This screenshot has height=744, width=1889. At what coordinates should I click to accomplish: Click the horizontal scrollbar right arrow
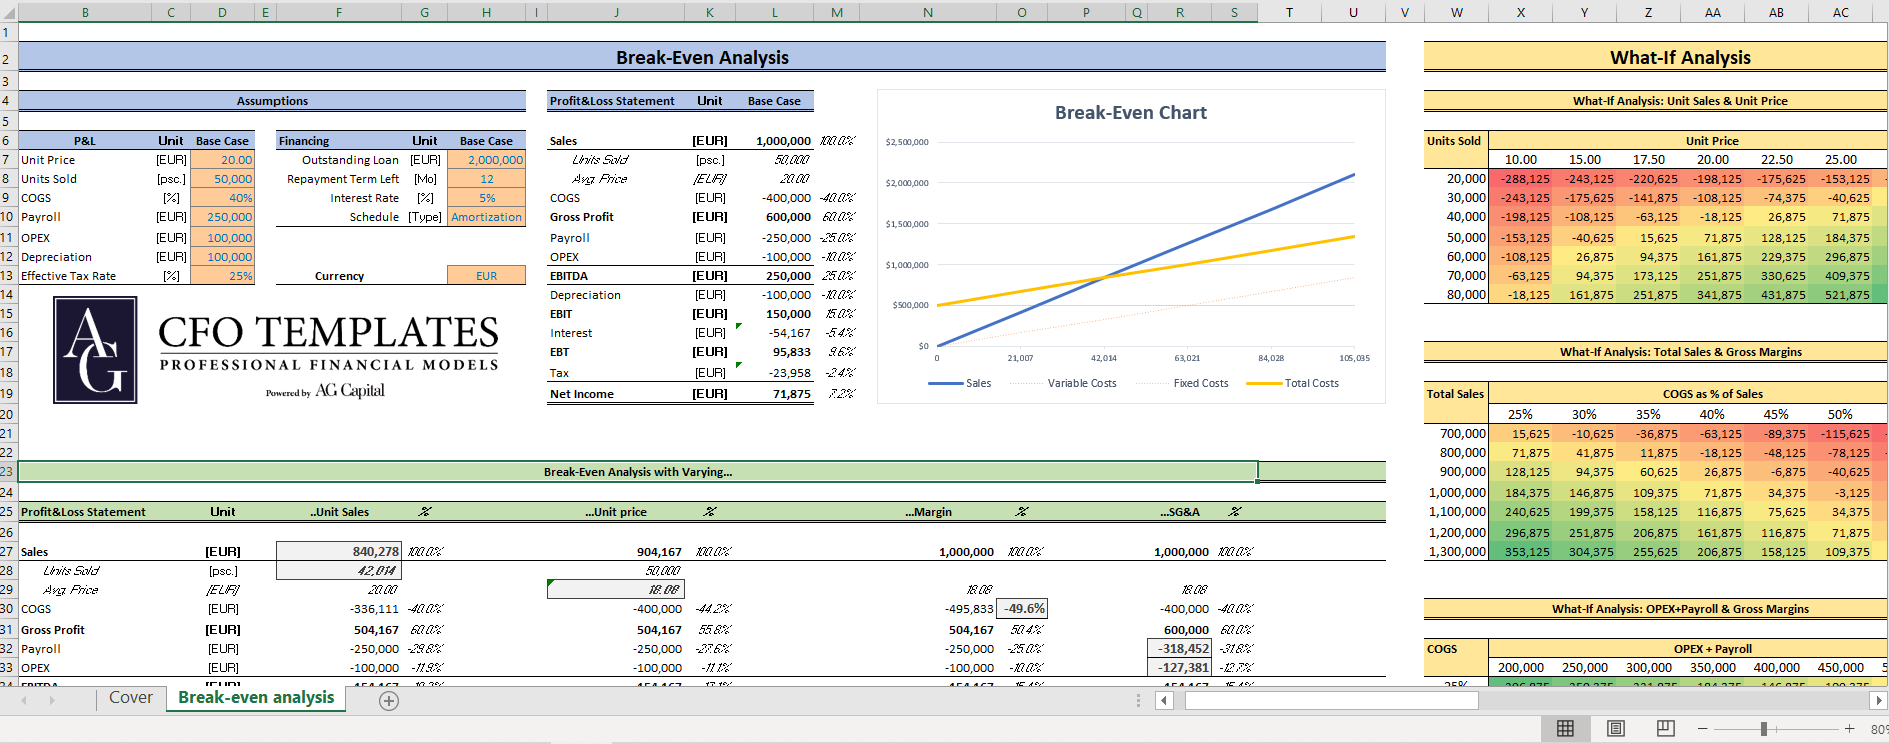(x=1879, y=700)
